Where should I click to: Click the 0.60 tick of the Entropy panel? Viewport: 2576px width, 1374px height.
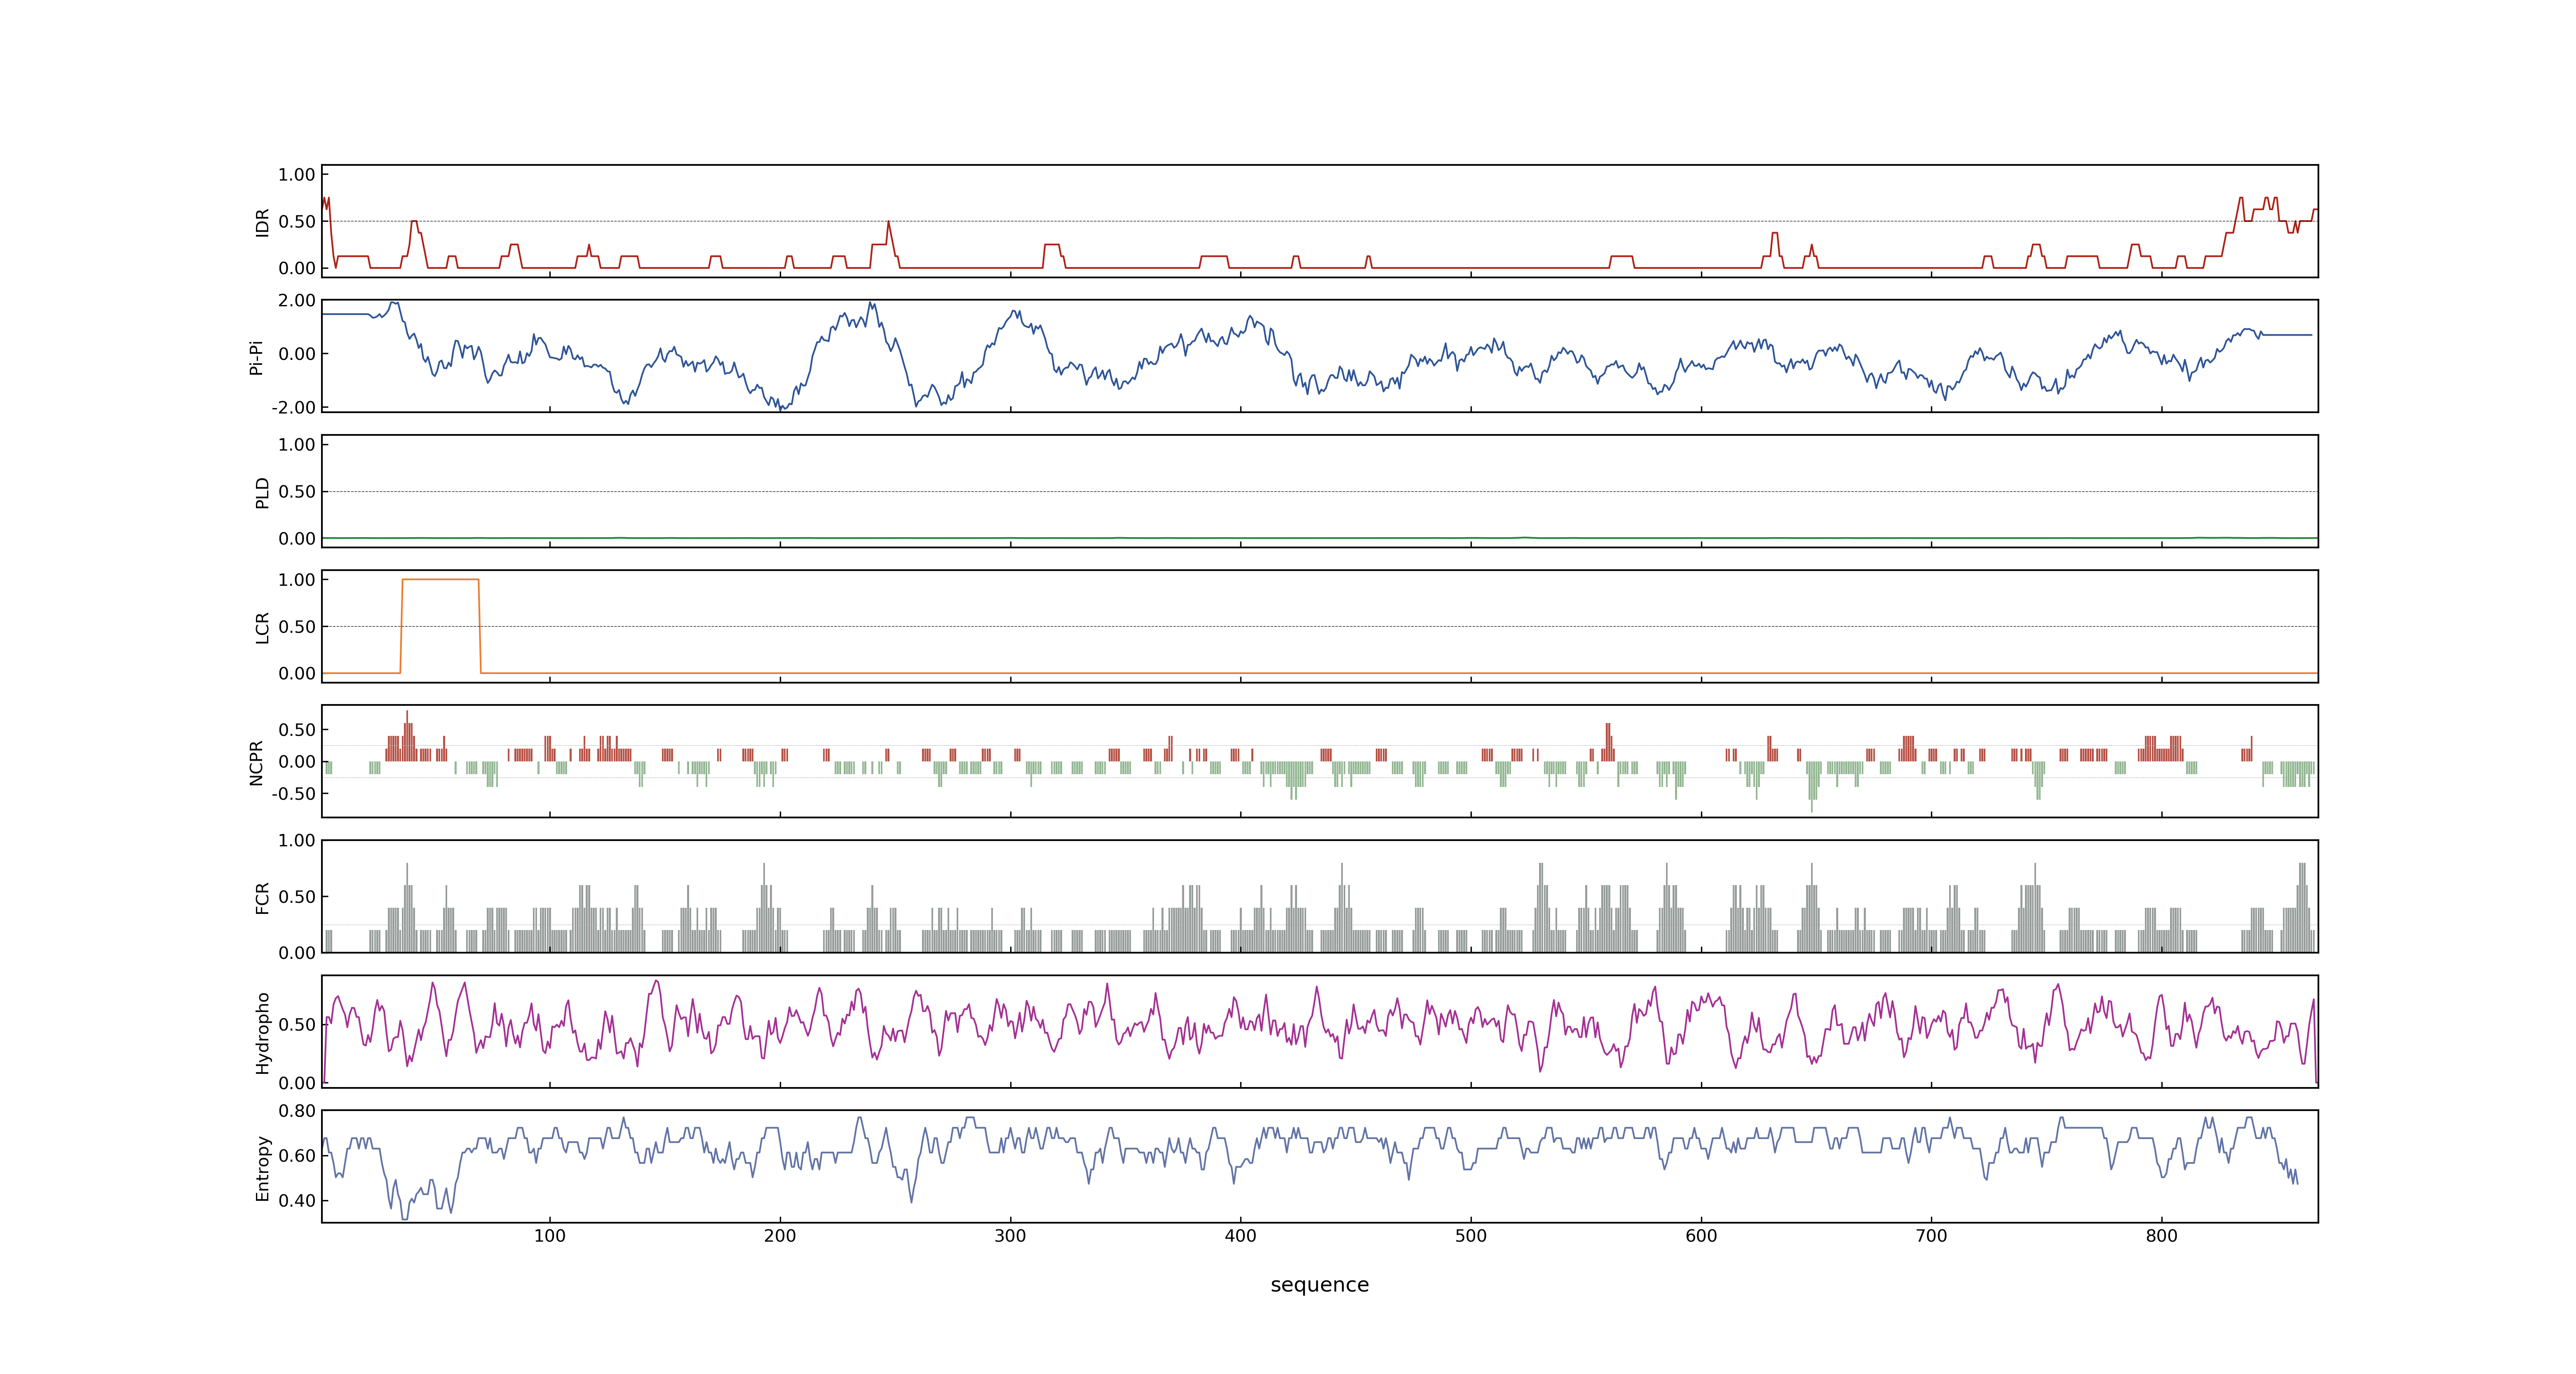point(297,1156)
